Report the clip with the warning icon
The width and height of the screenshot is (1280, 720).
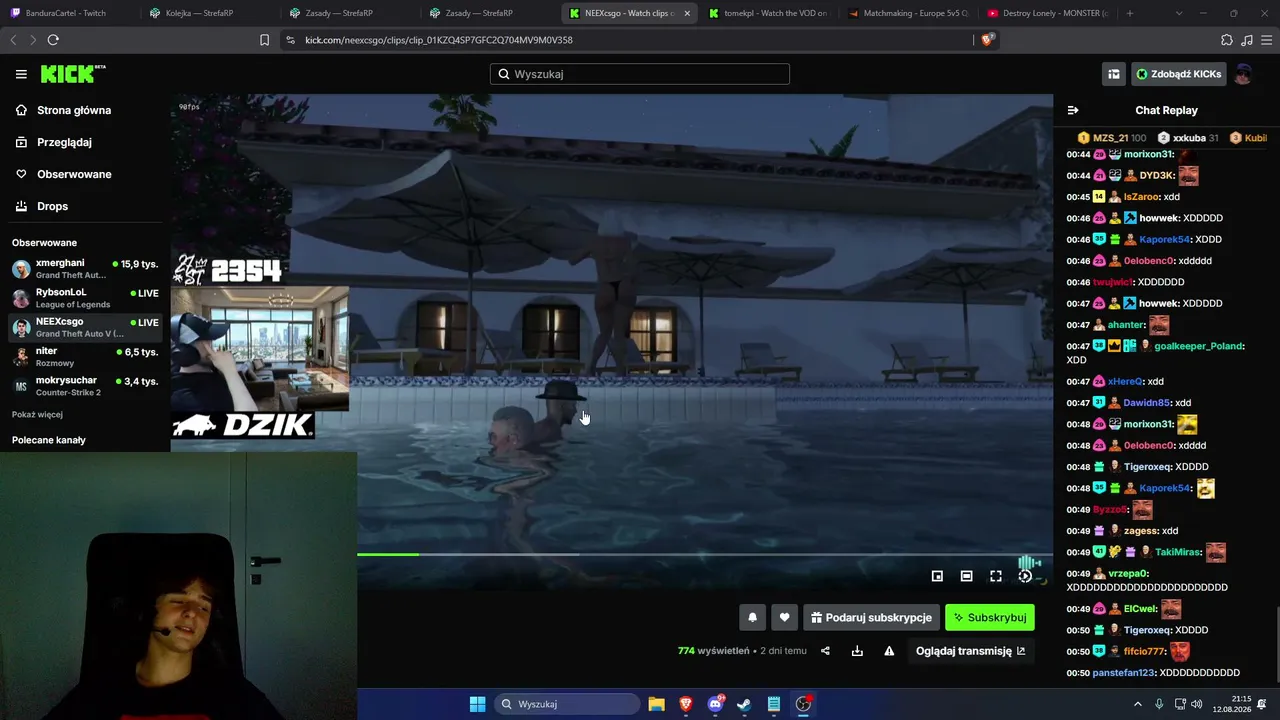click(889, 651)
